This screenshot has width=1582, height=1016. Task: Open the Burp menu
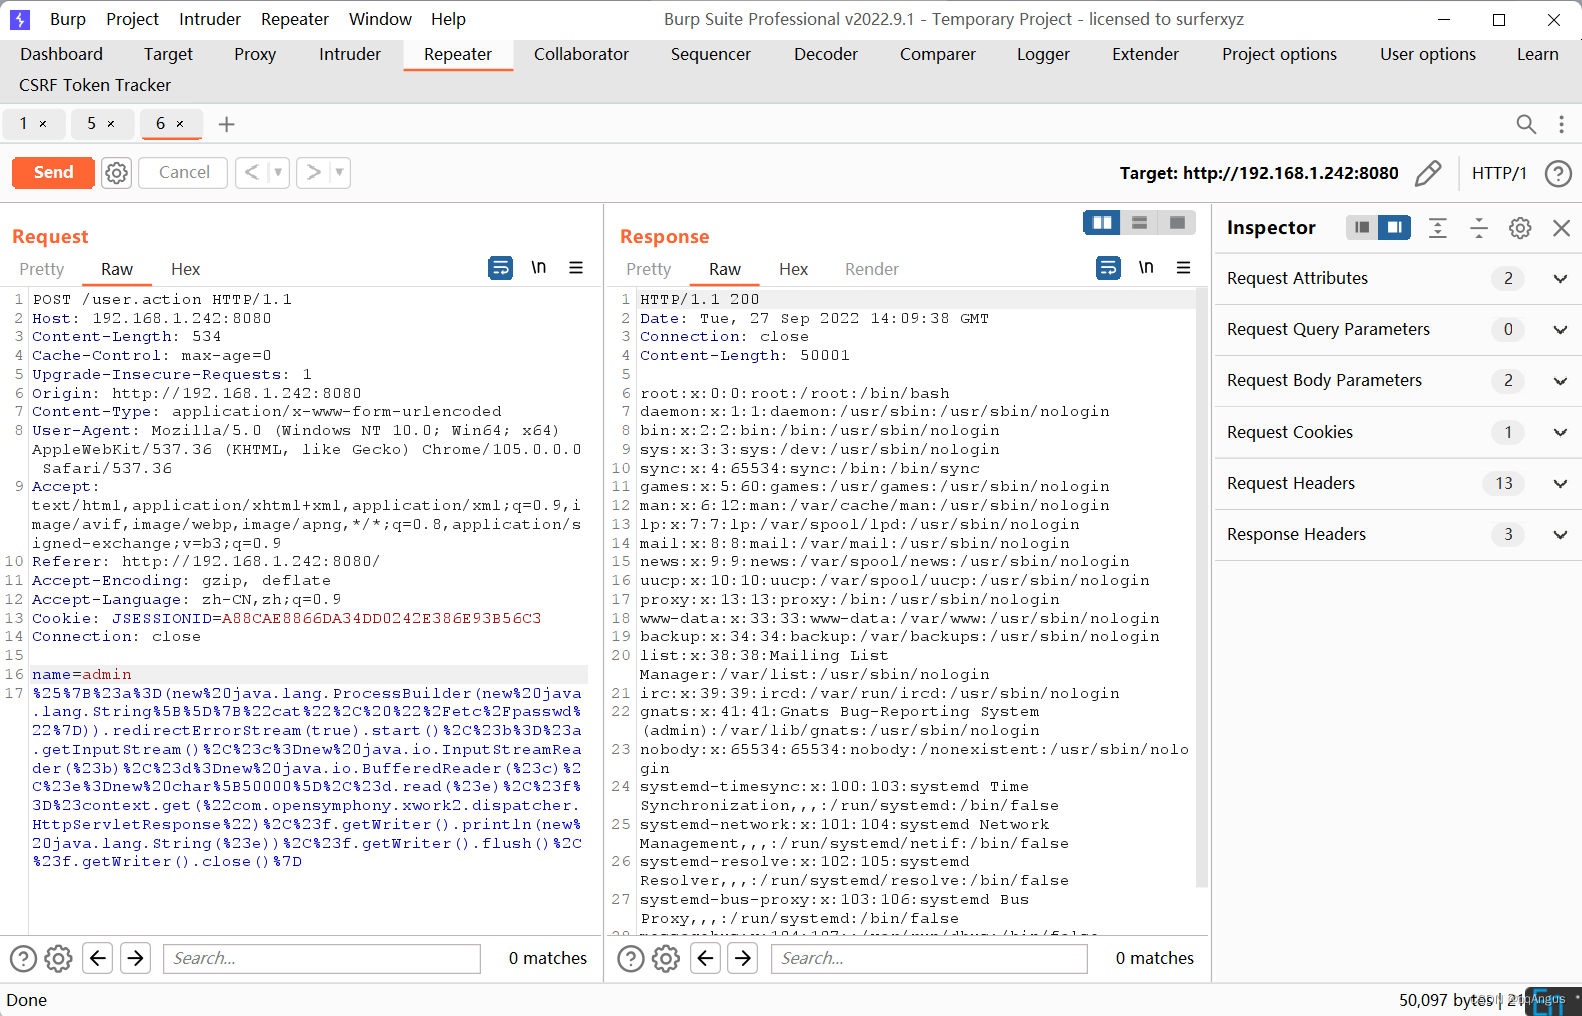pyautogui.click(x=68, y=19)
